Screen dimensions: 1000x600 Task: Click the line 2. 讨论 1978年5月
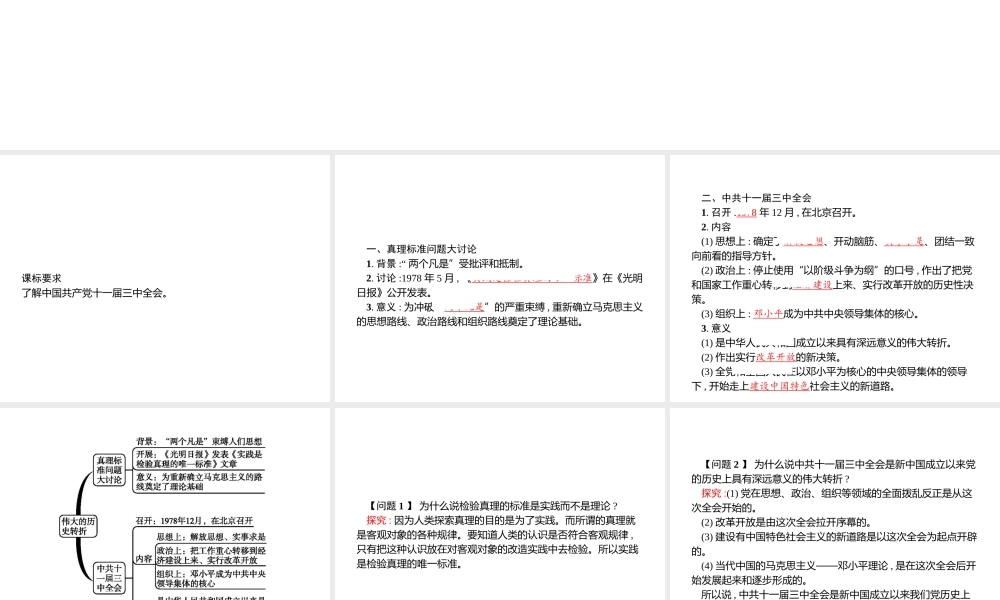point(504,278)
